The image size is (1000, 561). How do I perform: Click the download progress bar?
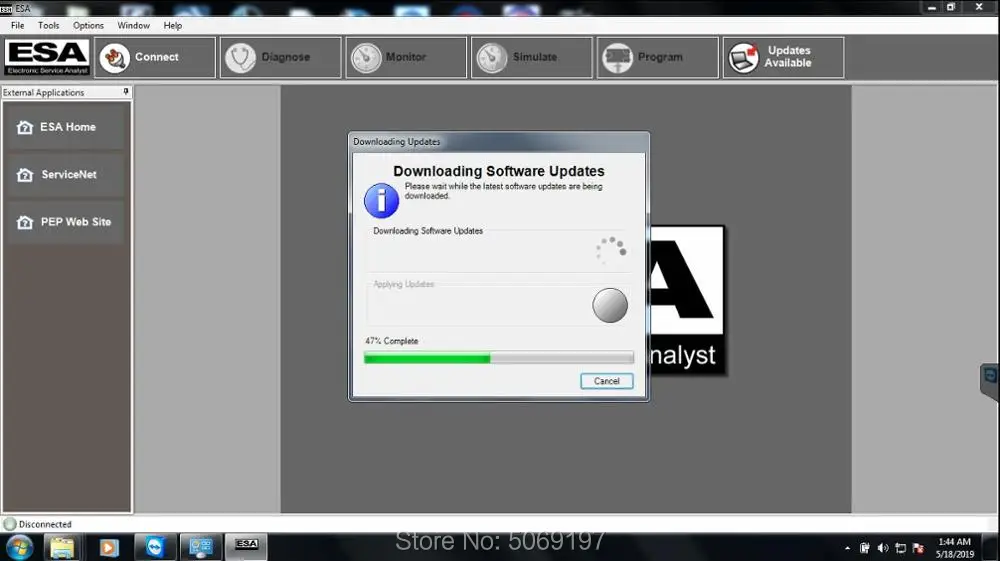pyautogui.click(x=499, y=358)
